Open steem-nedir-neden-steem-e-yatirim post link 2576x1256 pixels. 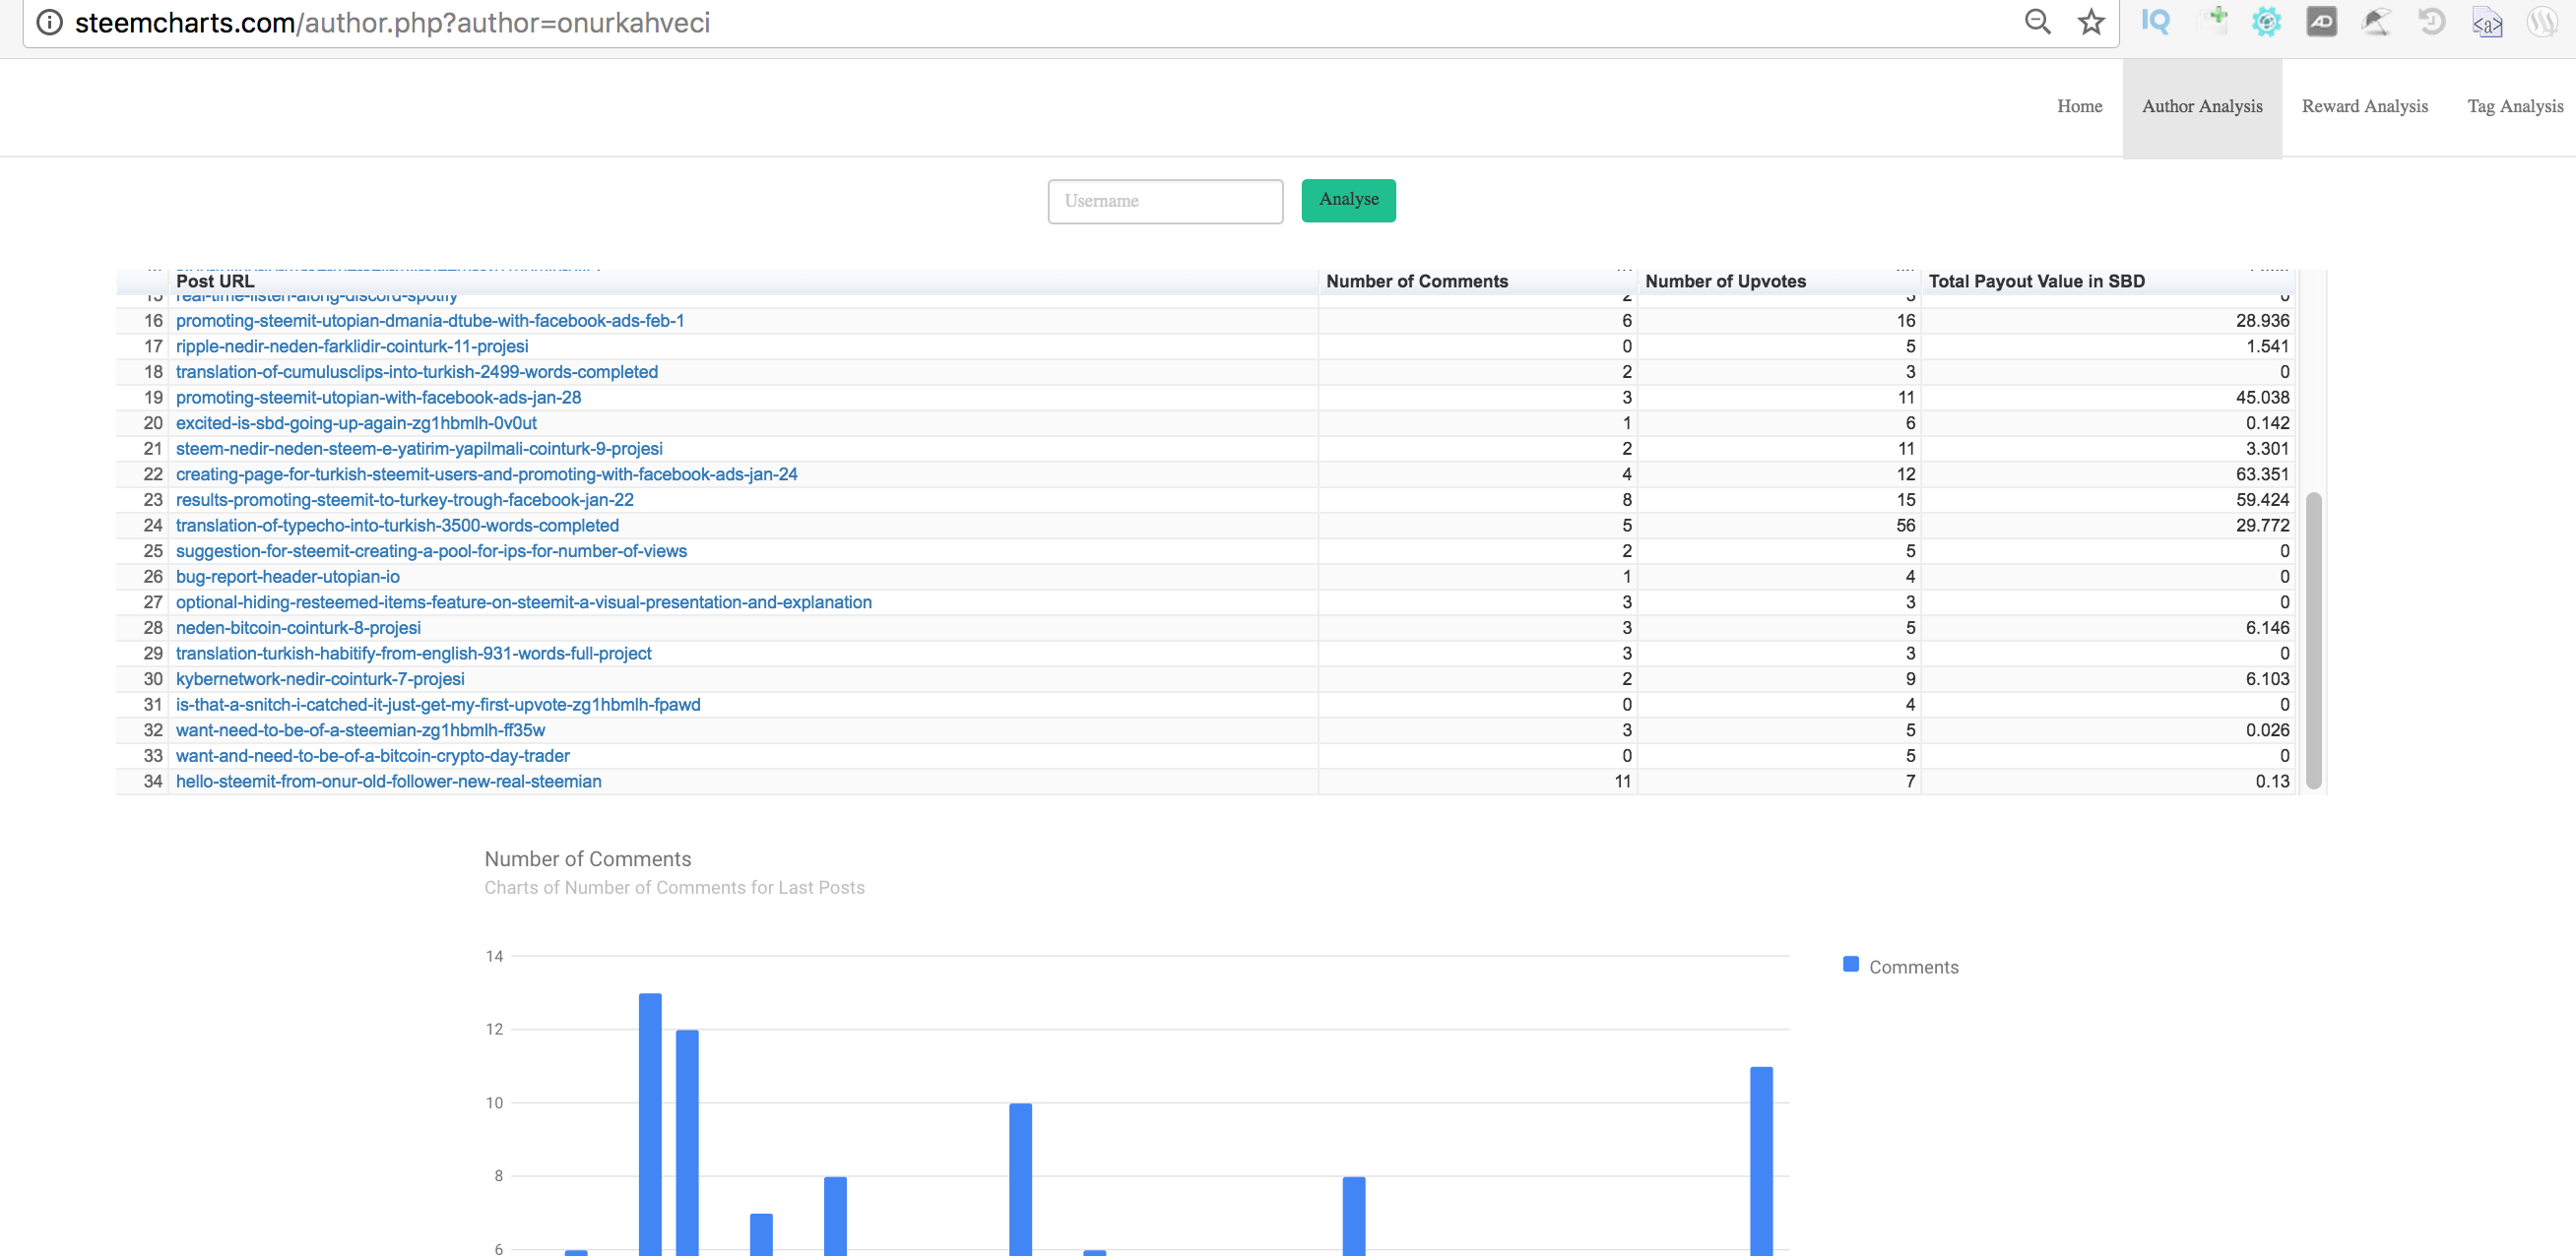419,449
